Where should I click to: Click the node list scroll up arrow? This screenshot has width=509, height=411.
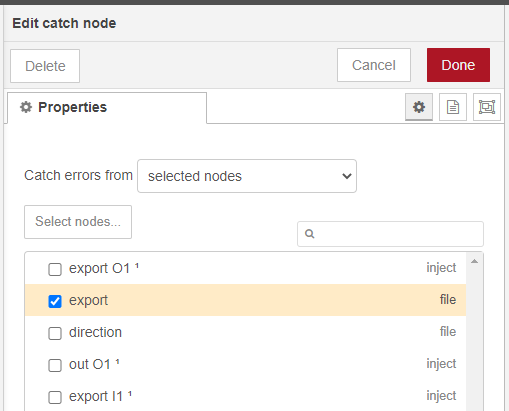(x=474, y=262)
